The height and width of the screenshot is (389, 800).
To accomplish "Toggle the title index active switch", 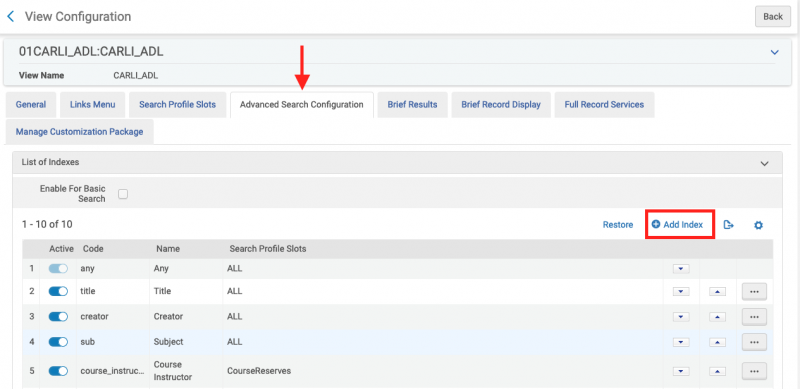I will click(58, 291).
